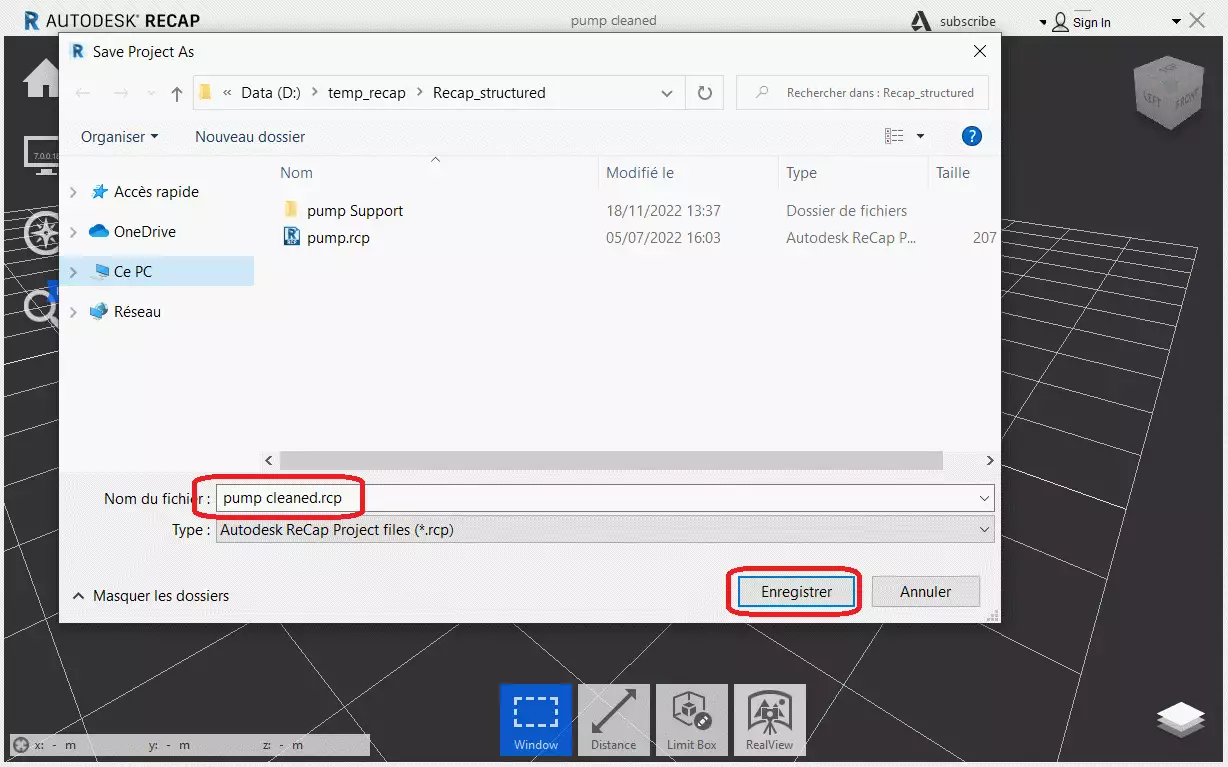Open the Type file format dropdown
The height and width of the screenshot is (767, 1228).
point(605,530)
